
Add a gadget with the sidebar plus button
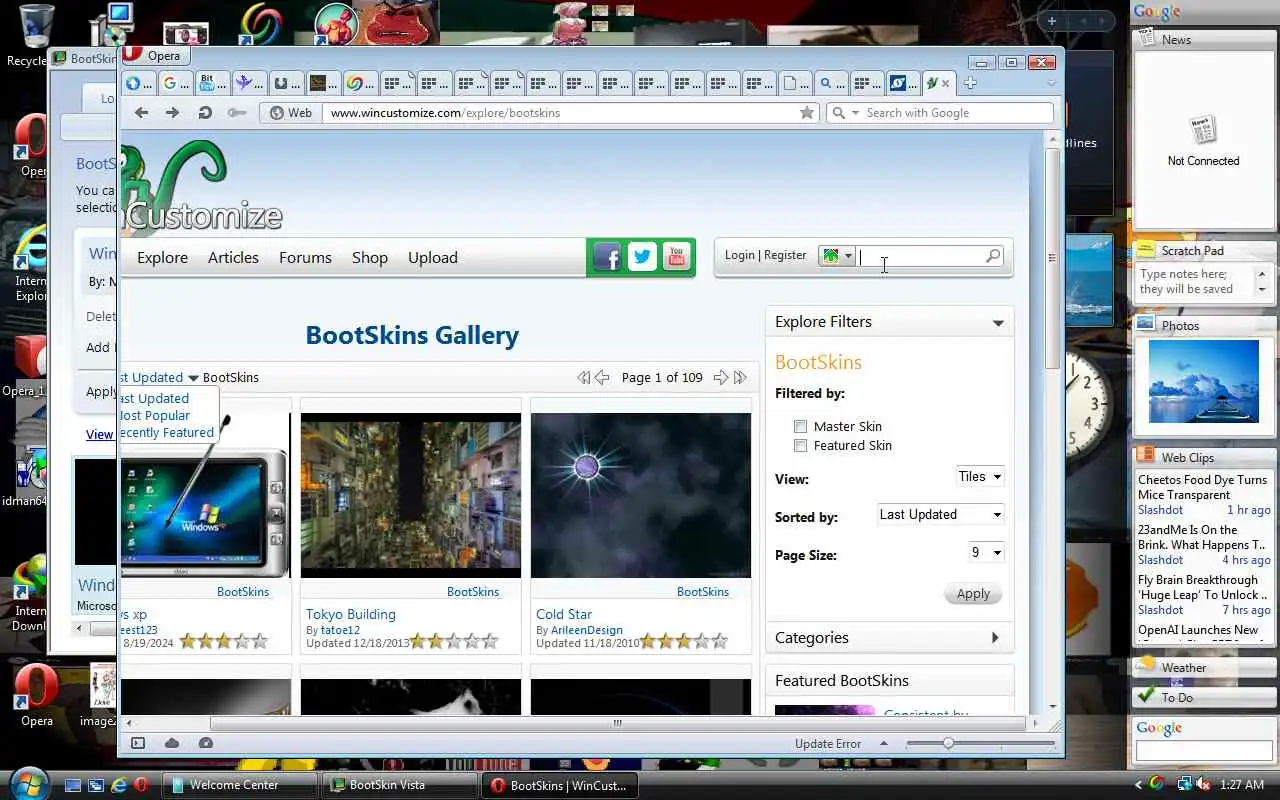tap(1052, 21)
